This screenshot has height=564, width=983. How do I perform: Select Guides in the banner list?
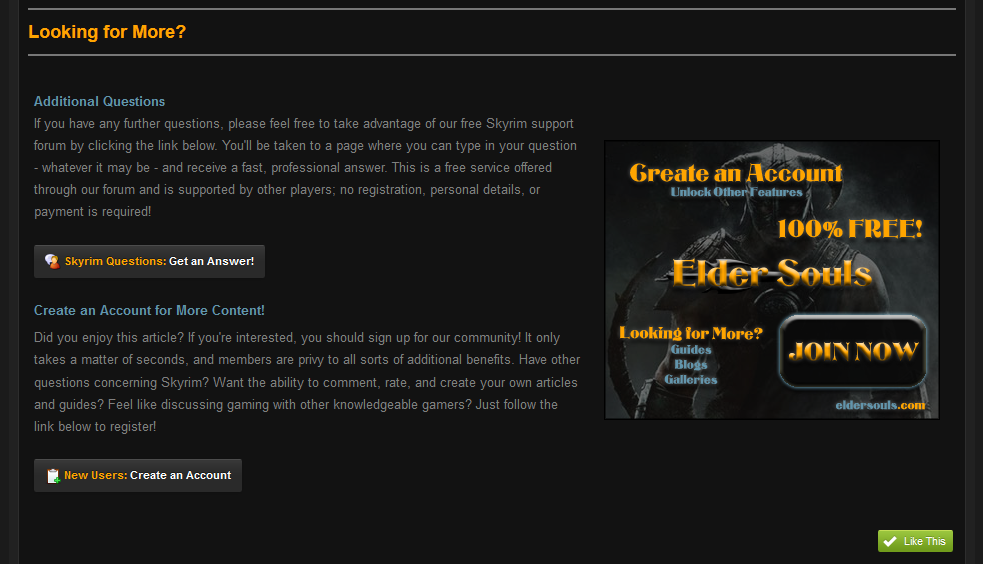tap(691, 350)
